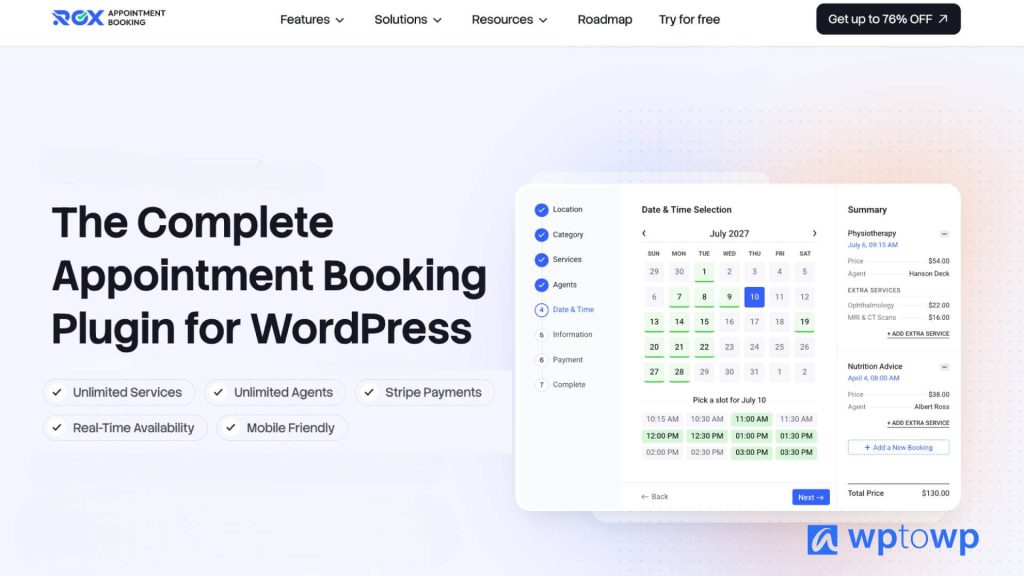This screenshot has width=1024, height=576.
Task: Go to previous month in calendar
Action: pyautogui.click(x=644, y=233)
